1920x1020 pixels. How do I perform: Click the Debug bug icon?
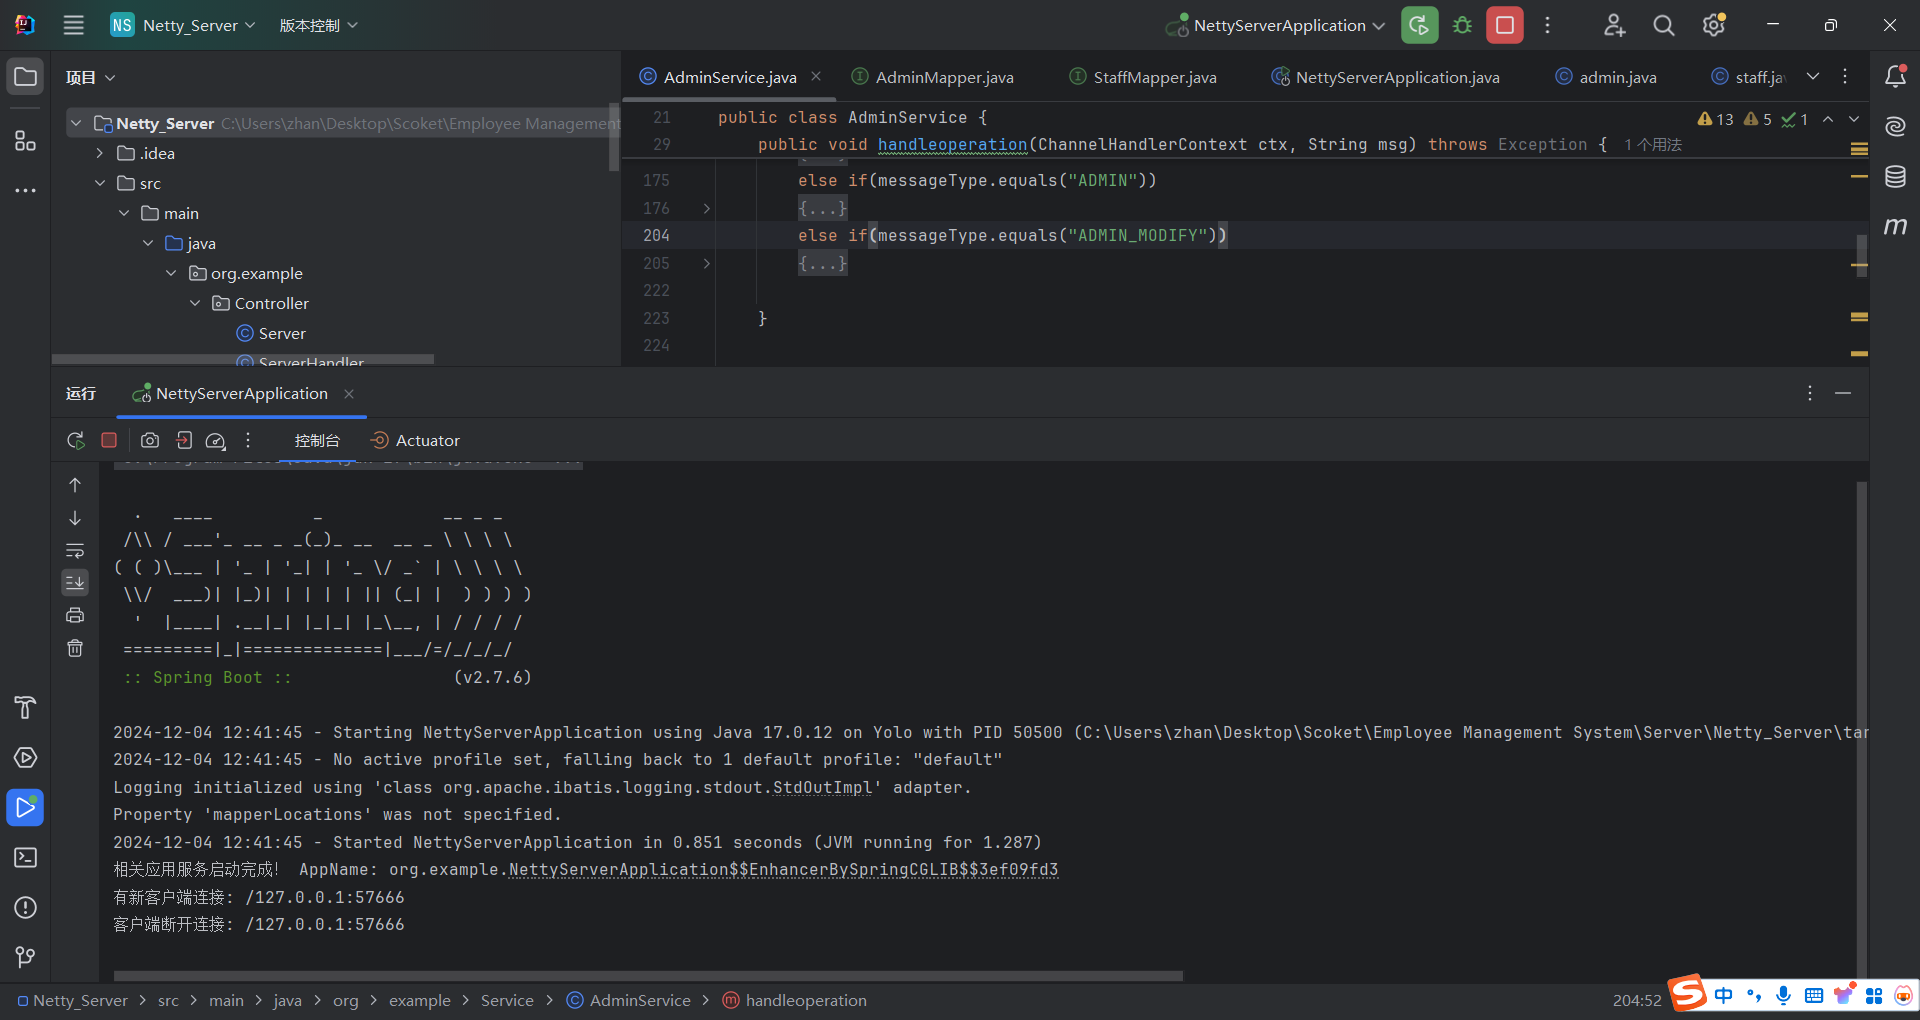pyautogui.click(x=1462, y=25)
